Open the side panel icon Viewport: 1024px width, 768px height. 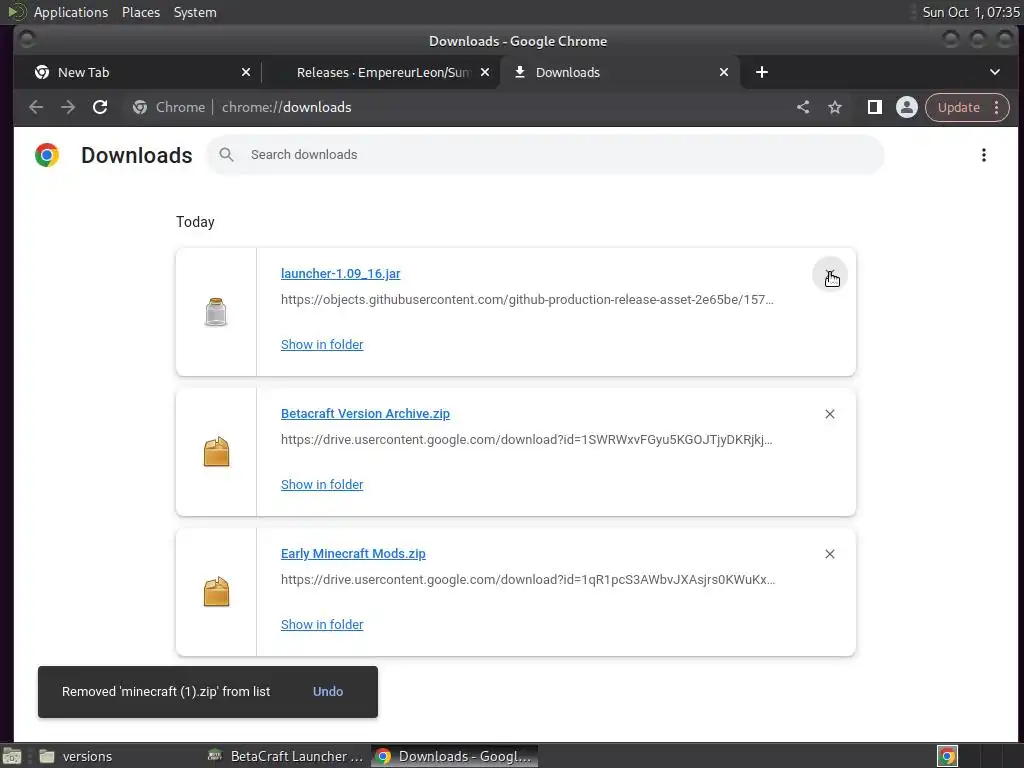874,107
